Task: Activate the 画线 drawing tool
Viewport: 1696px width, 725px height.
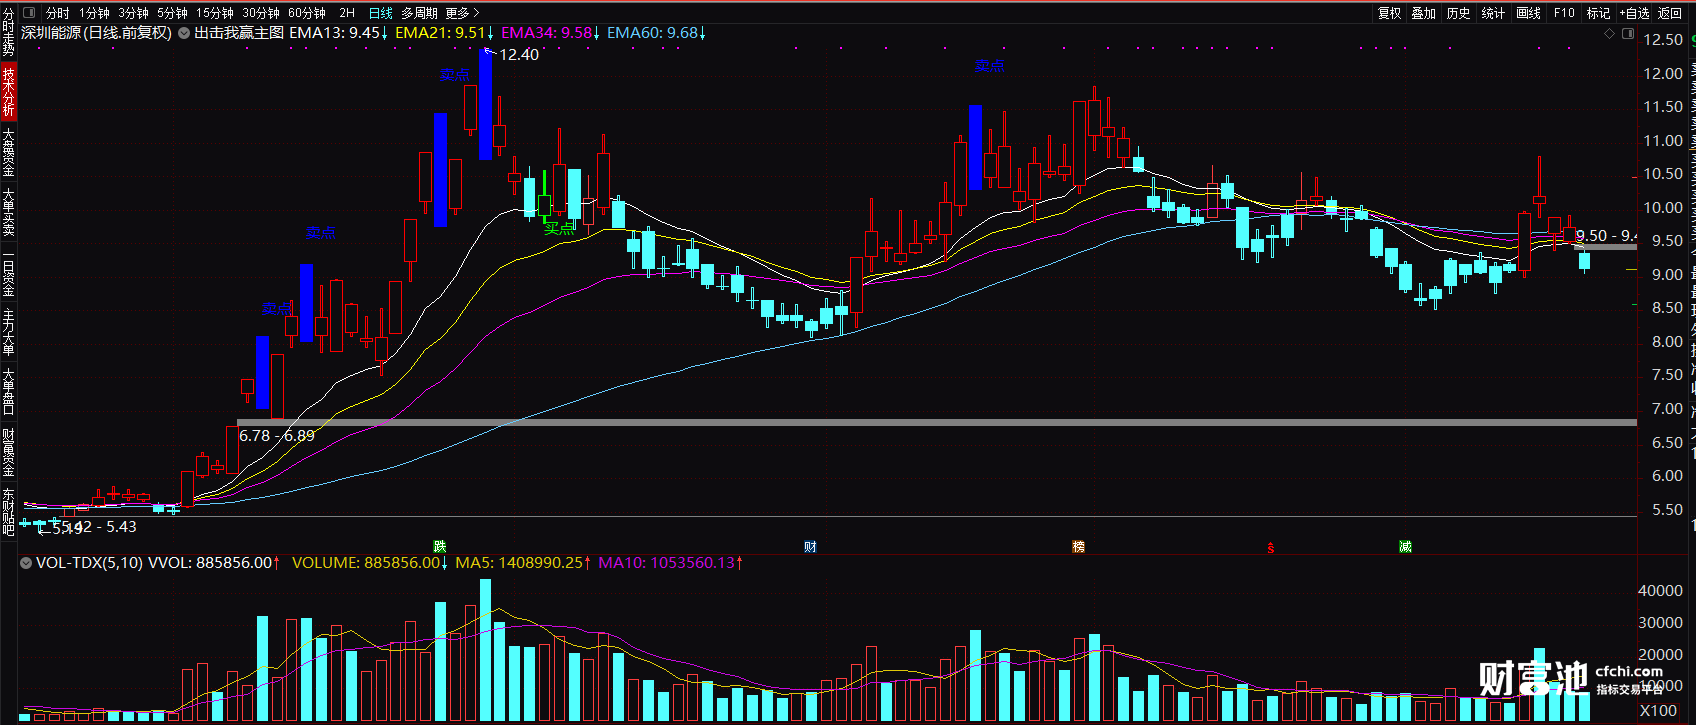Action: (x=1528, y=13)
